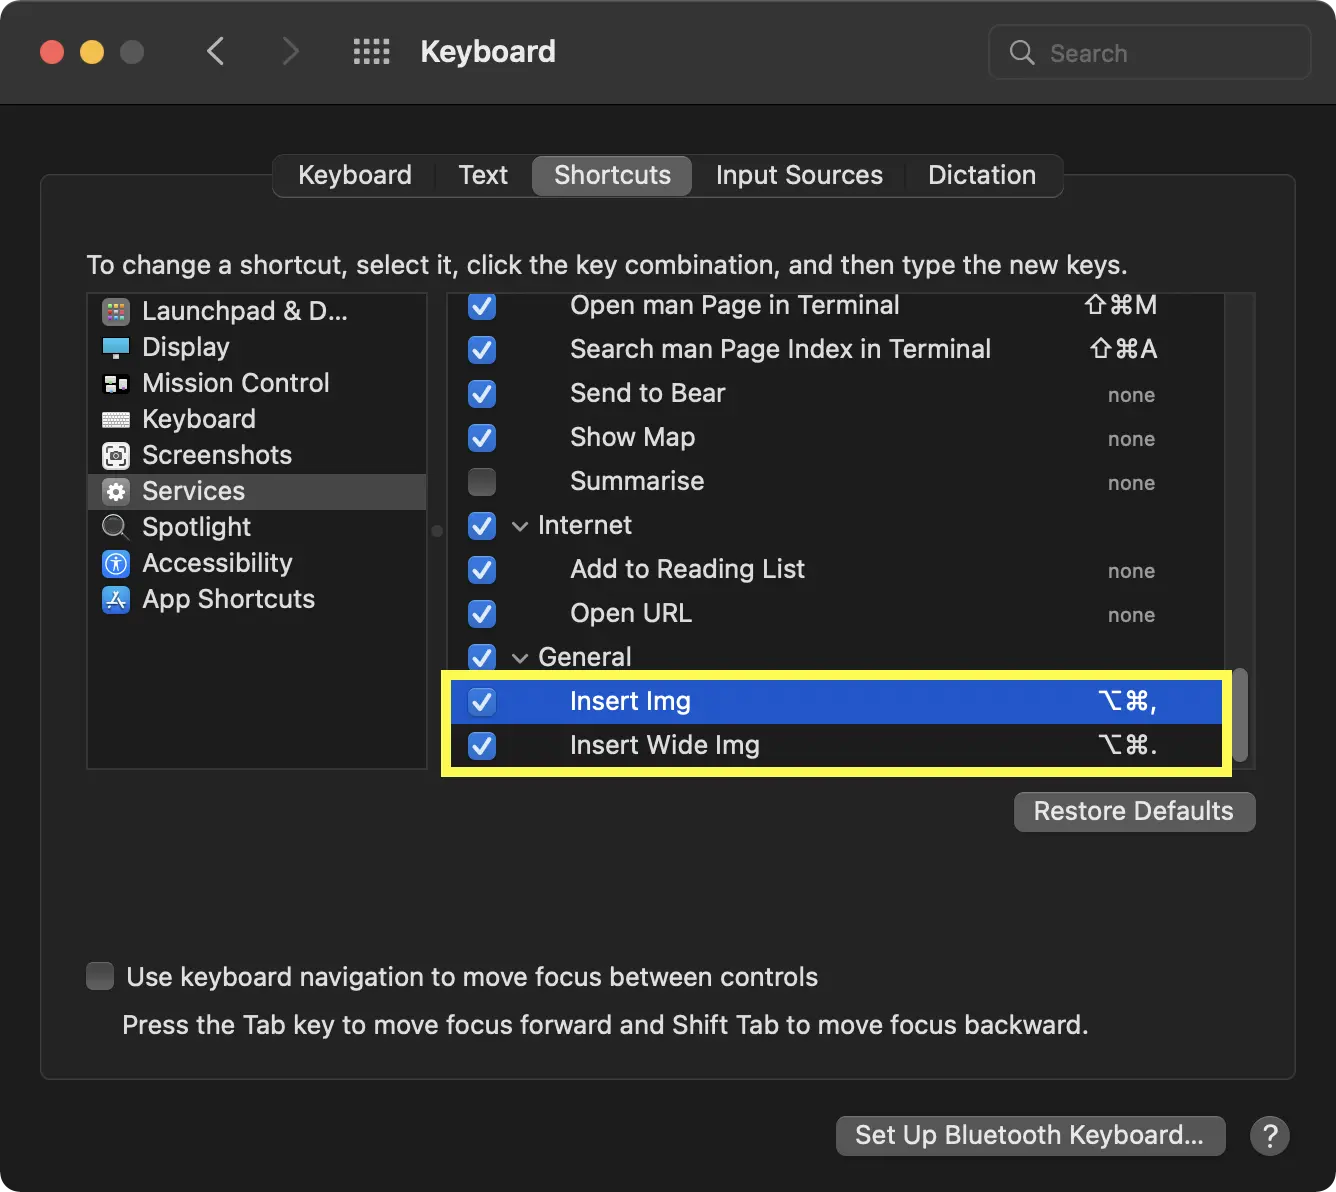
Task: Click the back navigation arrow
Action: [x=216, y=51]
